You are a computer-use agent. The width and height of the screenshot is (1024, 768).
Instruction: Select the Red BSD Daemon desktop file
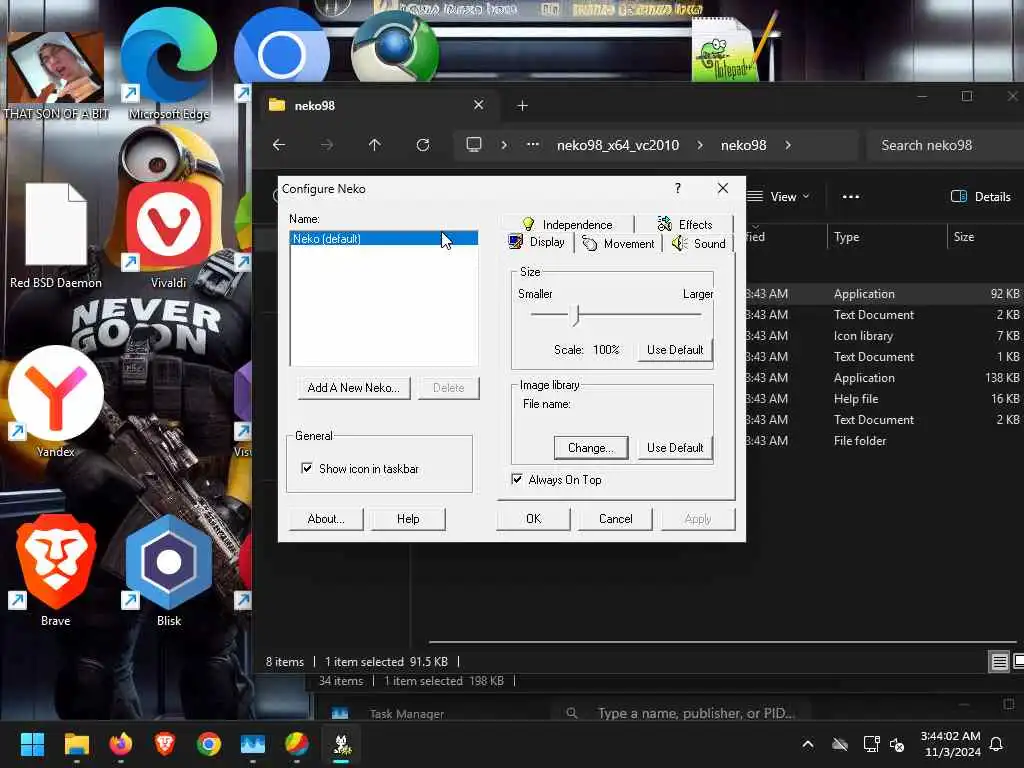point(56,236)
